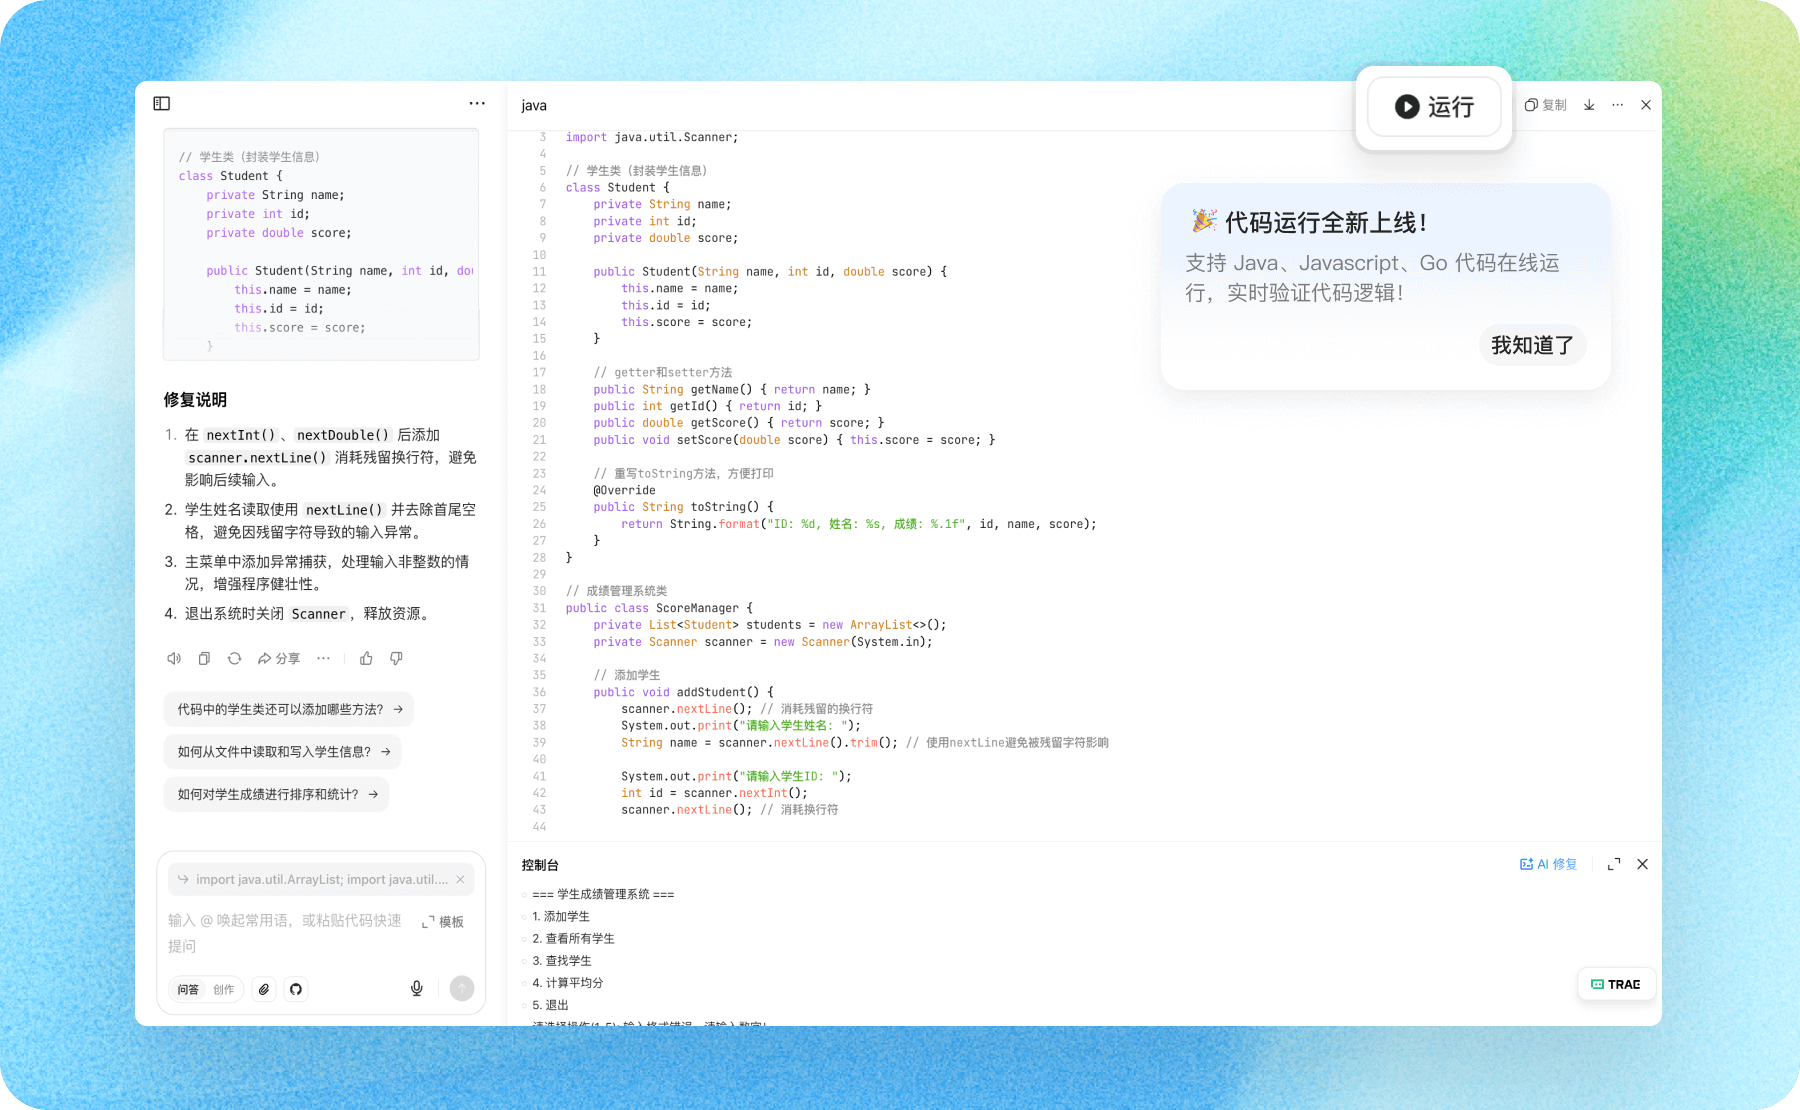Image resolution: width=1800 pixels, height=1110 pixels.
Task: Click the Run (运行) play button
Action: click(x=1433, y=107)
